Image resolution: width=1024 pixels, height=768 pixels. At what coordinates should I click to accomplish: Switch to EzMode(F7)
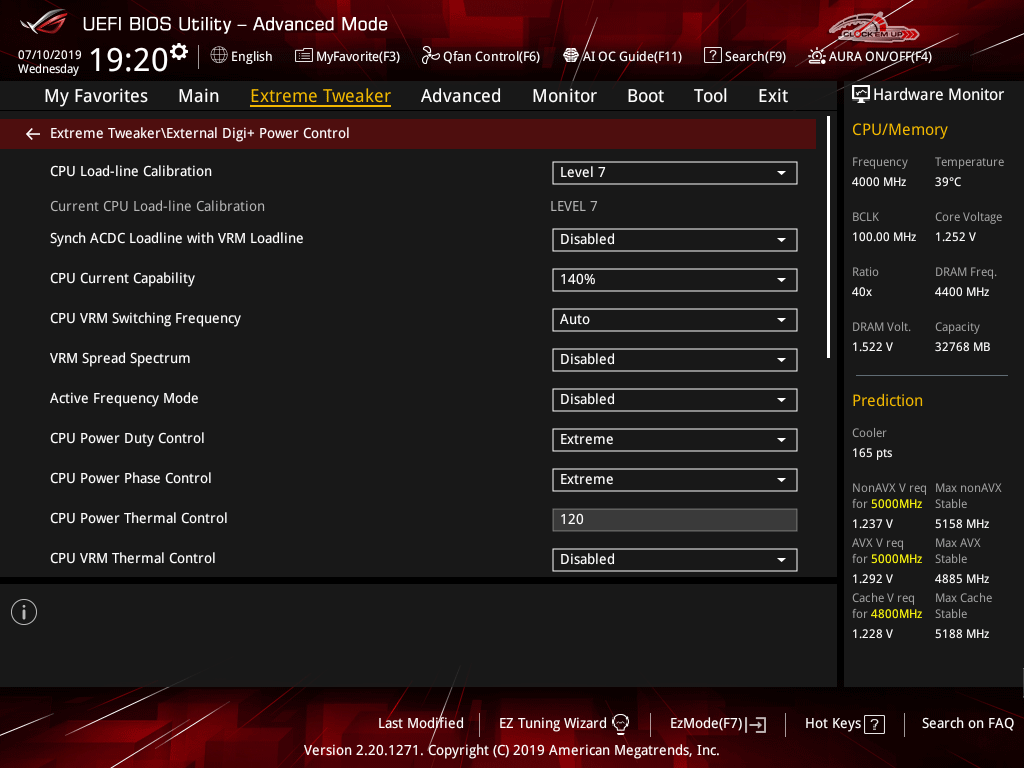pos(717,723)
